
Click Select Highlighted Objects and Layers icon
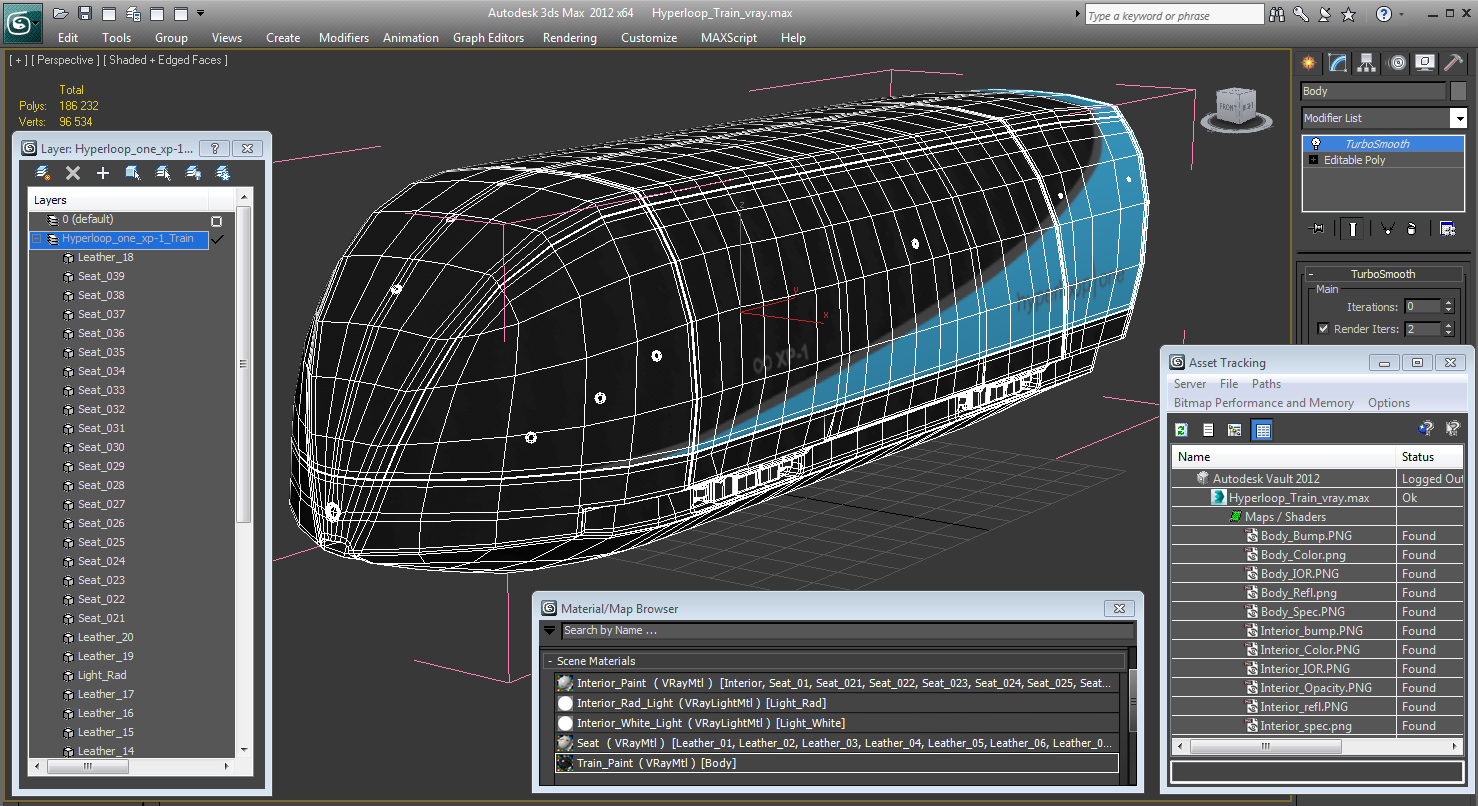pyautogui.click(x=133, y=173)
